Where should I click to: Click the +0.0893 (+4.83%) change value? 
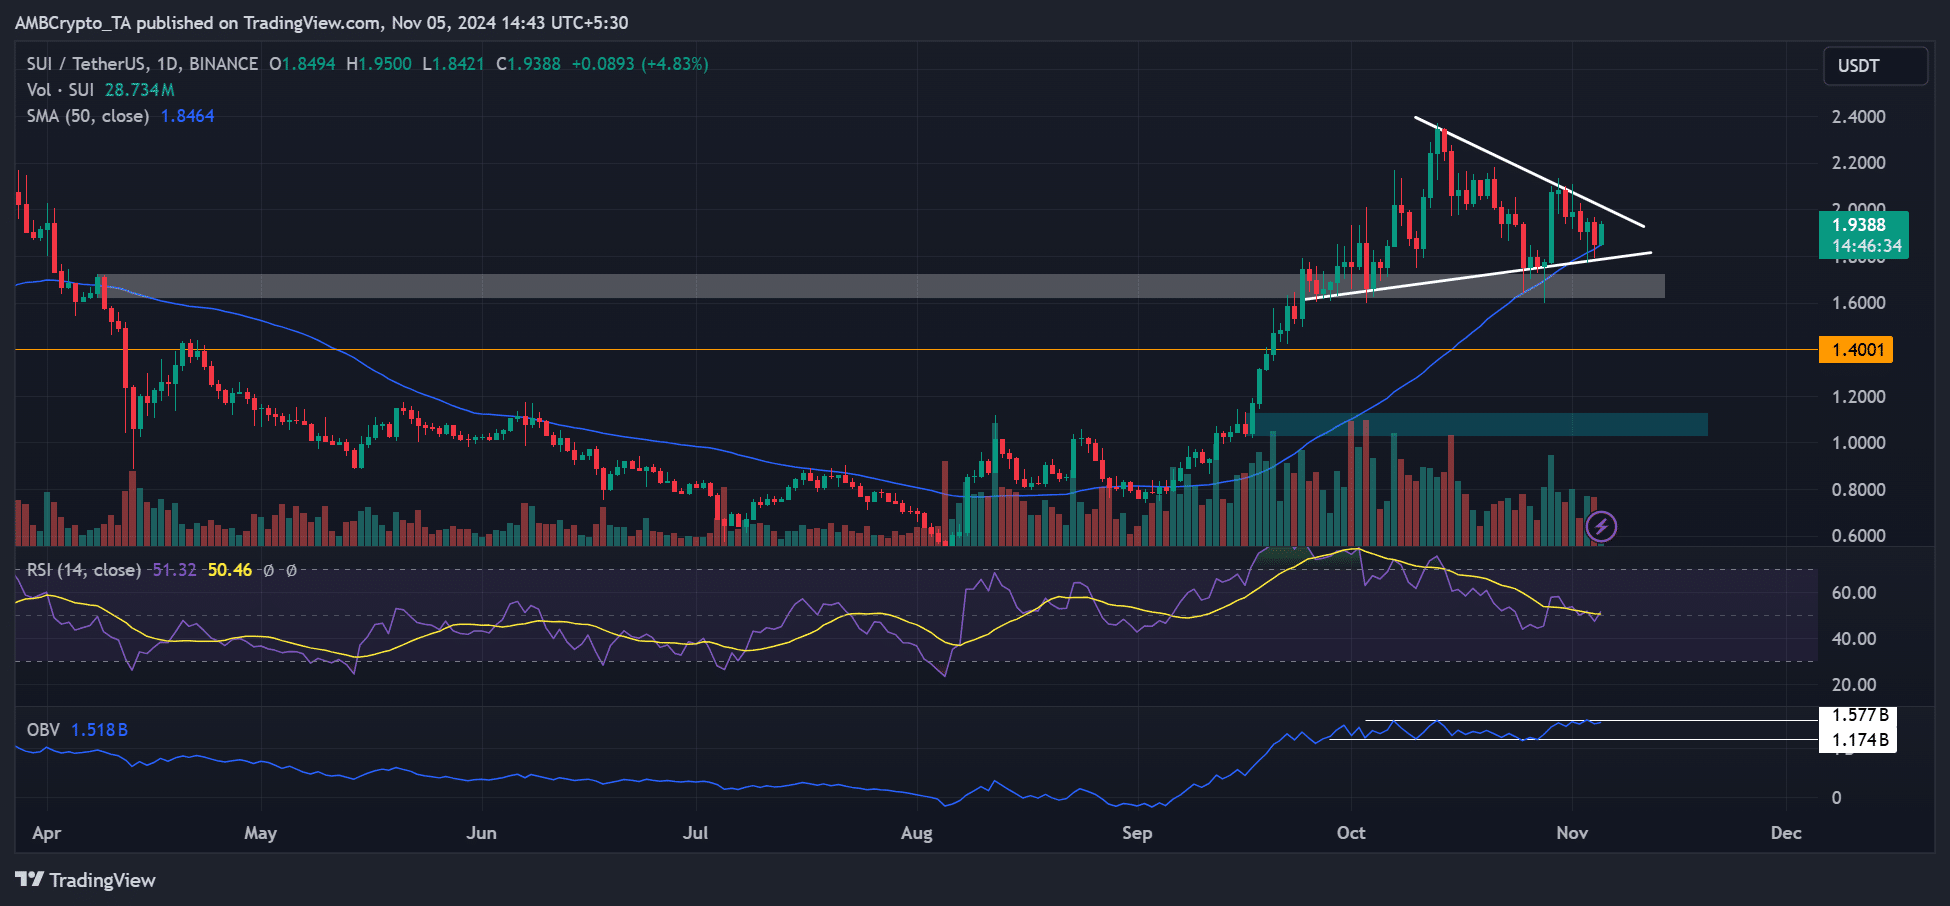[x=640, y=64]
